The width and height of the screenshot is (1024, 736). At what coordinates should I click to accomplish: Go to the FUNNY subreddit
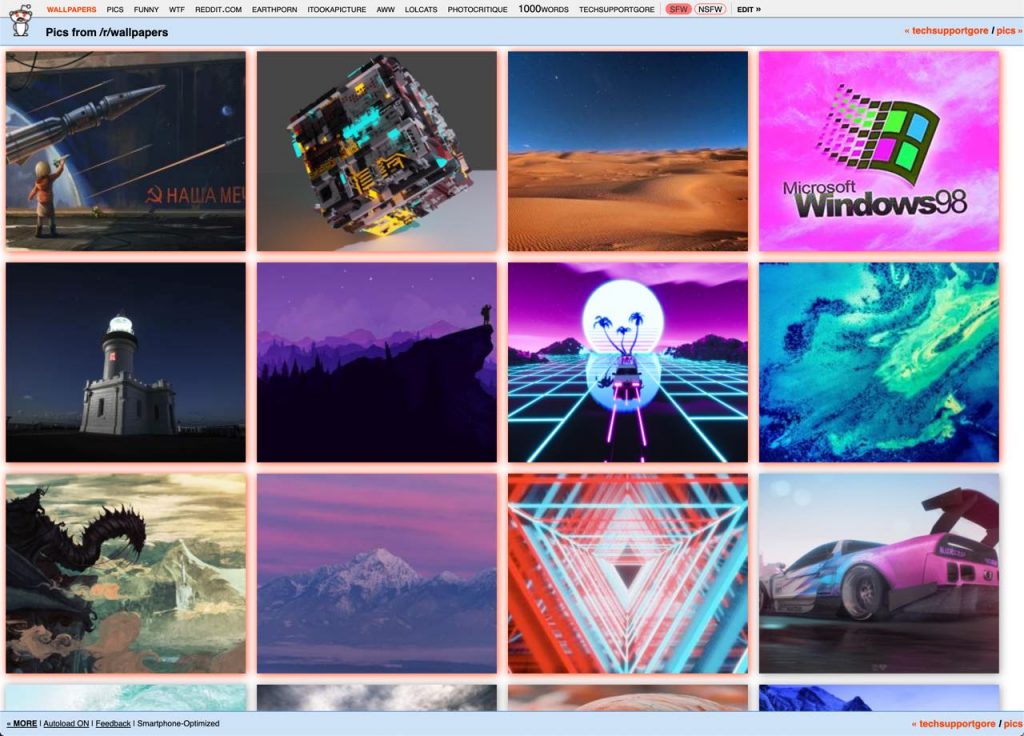click(x=146, y=10)
